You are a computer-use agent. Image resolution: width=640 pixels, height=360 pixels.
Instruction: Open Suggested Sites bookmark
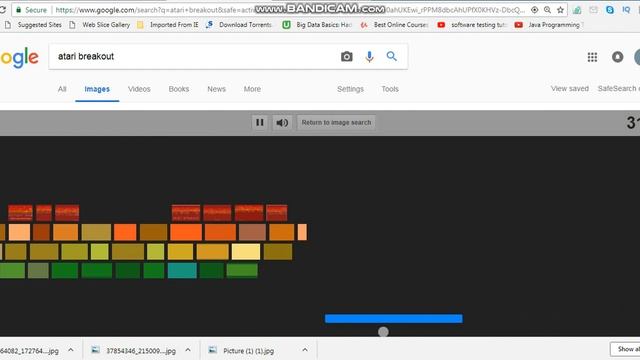coord(33,25)
